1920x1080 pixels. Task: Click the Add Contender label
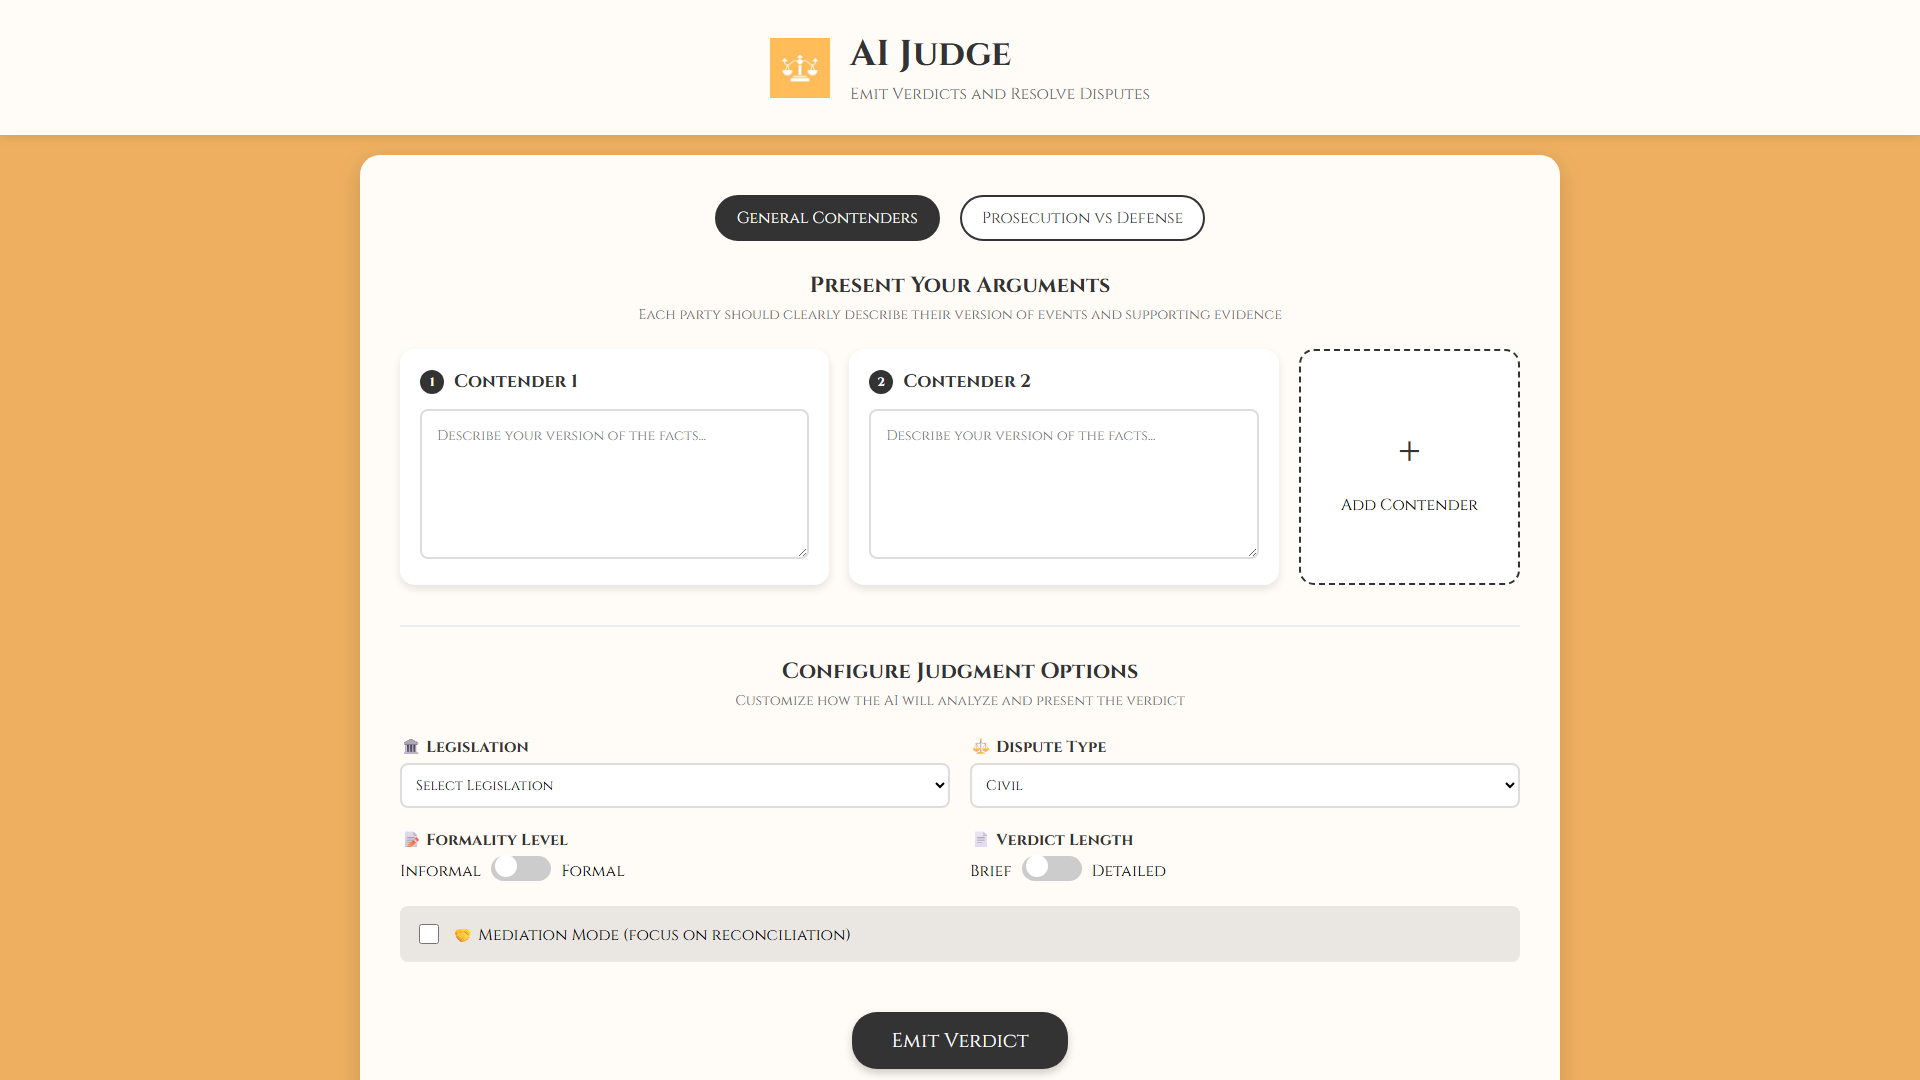tap(1409, 505)
